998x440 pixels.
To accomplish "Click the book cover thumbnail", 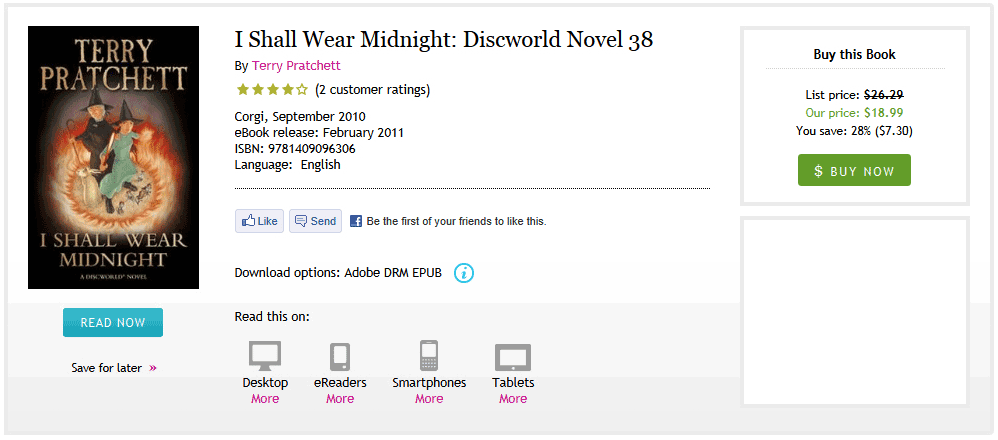I will [113, 157].
